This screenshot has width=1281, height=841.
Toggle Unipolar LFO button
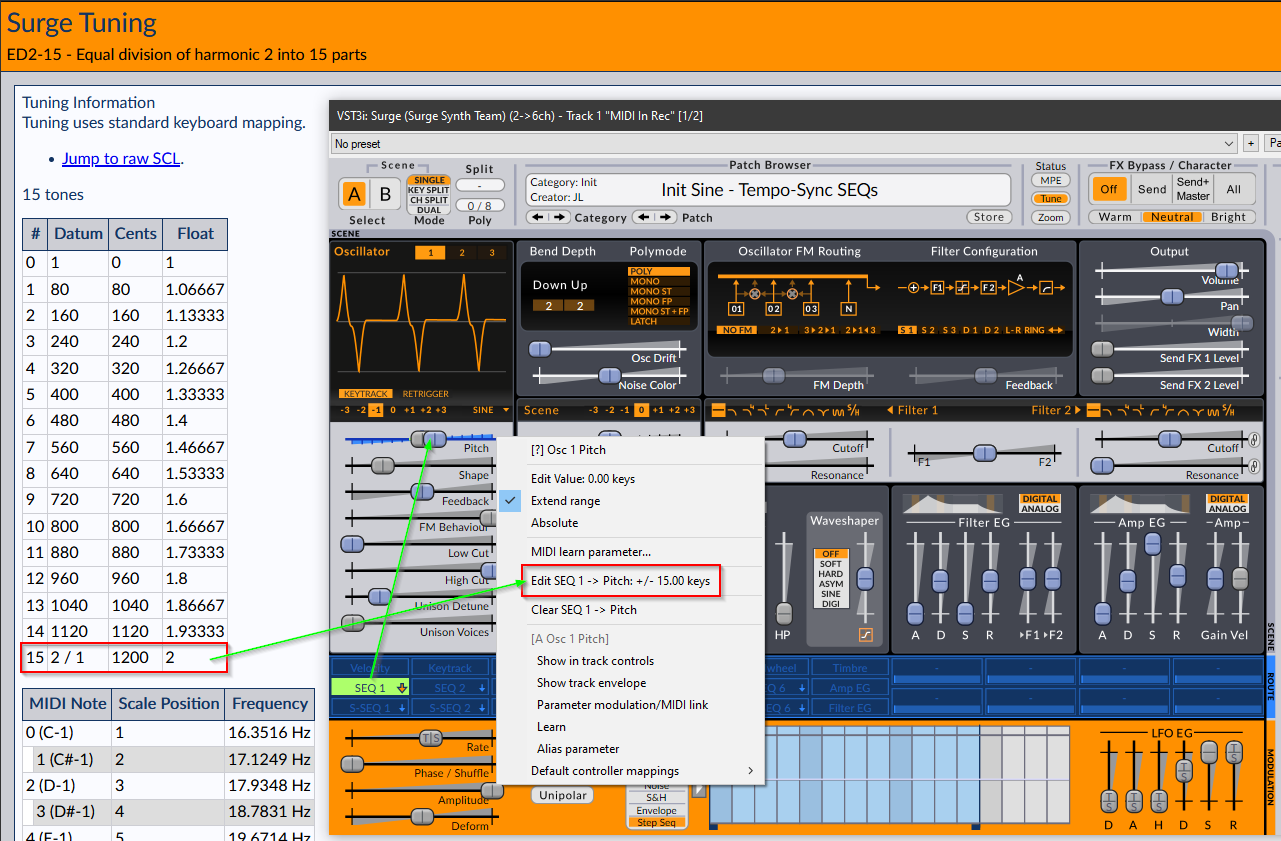[563, 795]
